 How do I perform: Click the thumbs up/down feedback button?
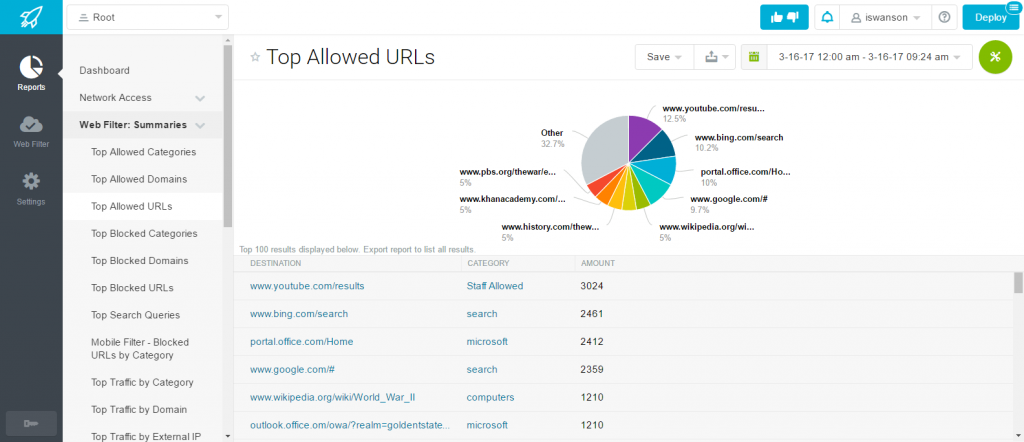[784, 18]
